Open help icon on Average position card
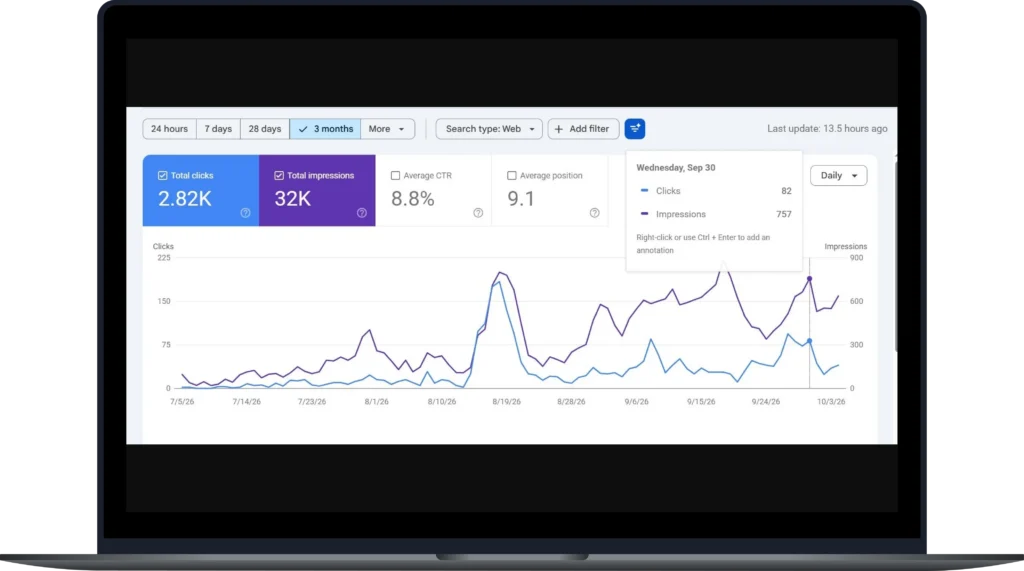Image resolution: width=1024 pixels, height=571 pixels. coord(594,213)
